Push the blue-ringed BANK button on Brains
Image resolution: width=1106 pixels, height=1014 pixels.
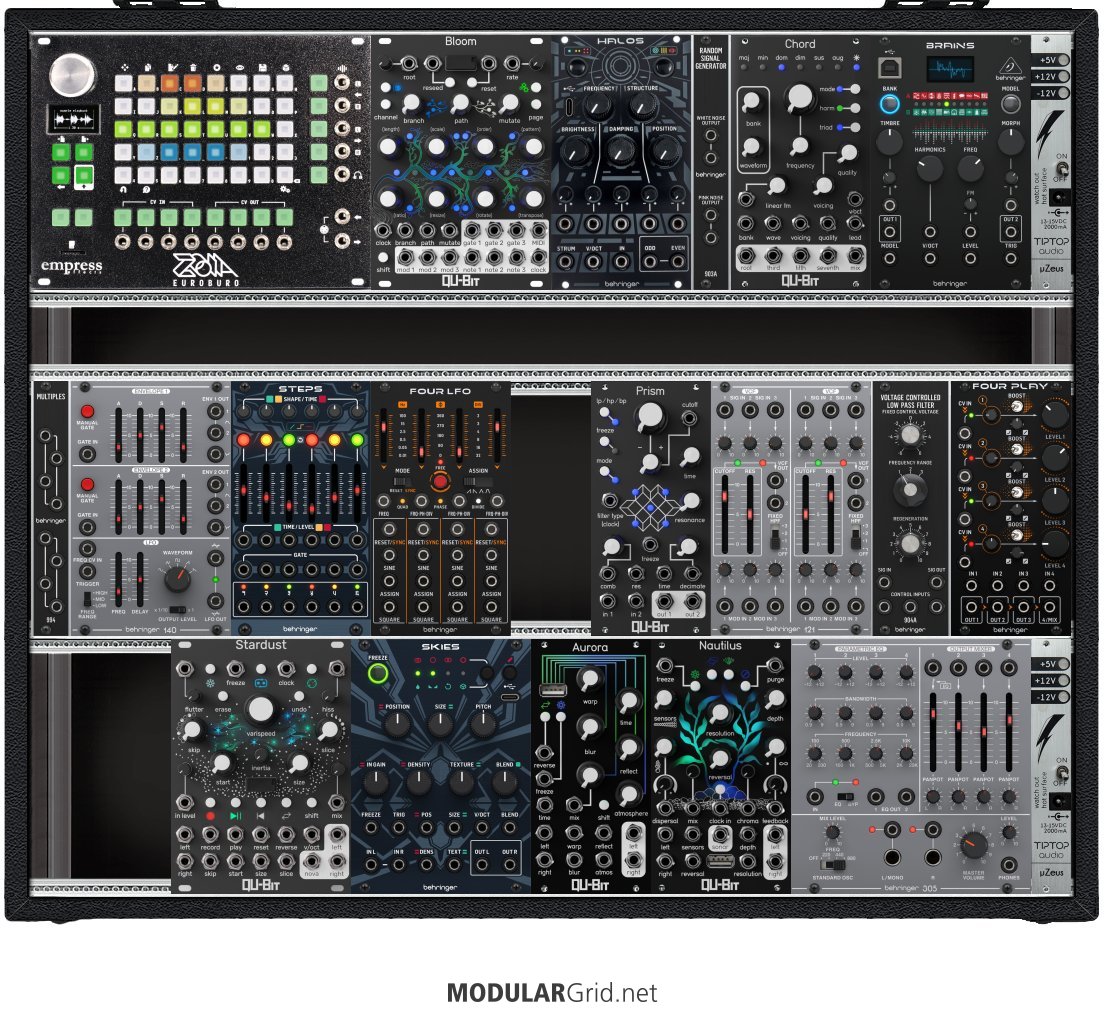coord(889,104)
